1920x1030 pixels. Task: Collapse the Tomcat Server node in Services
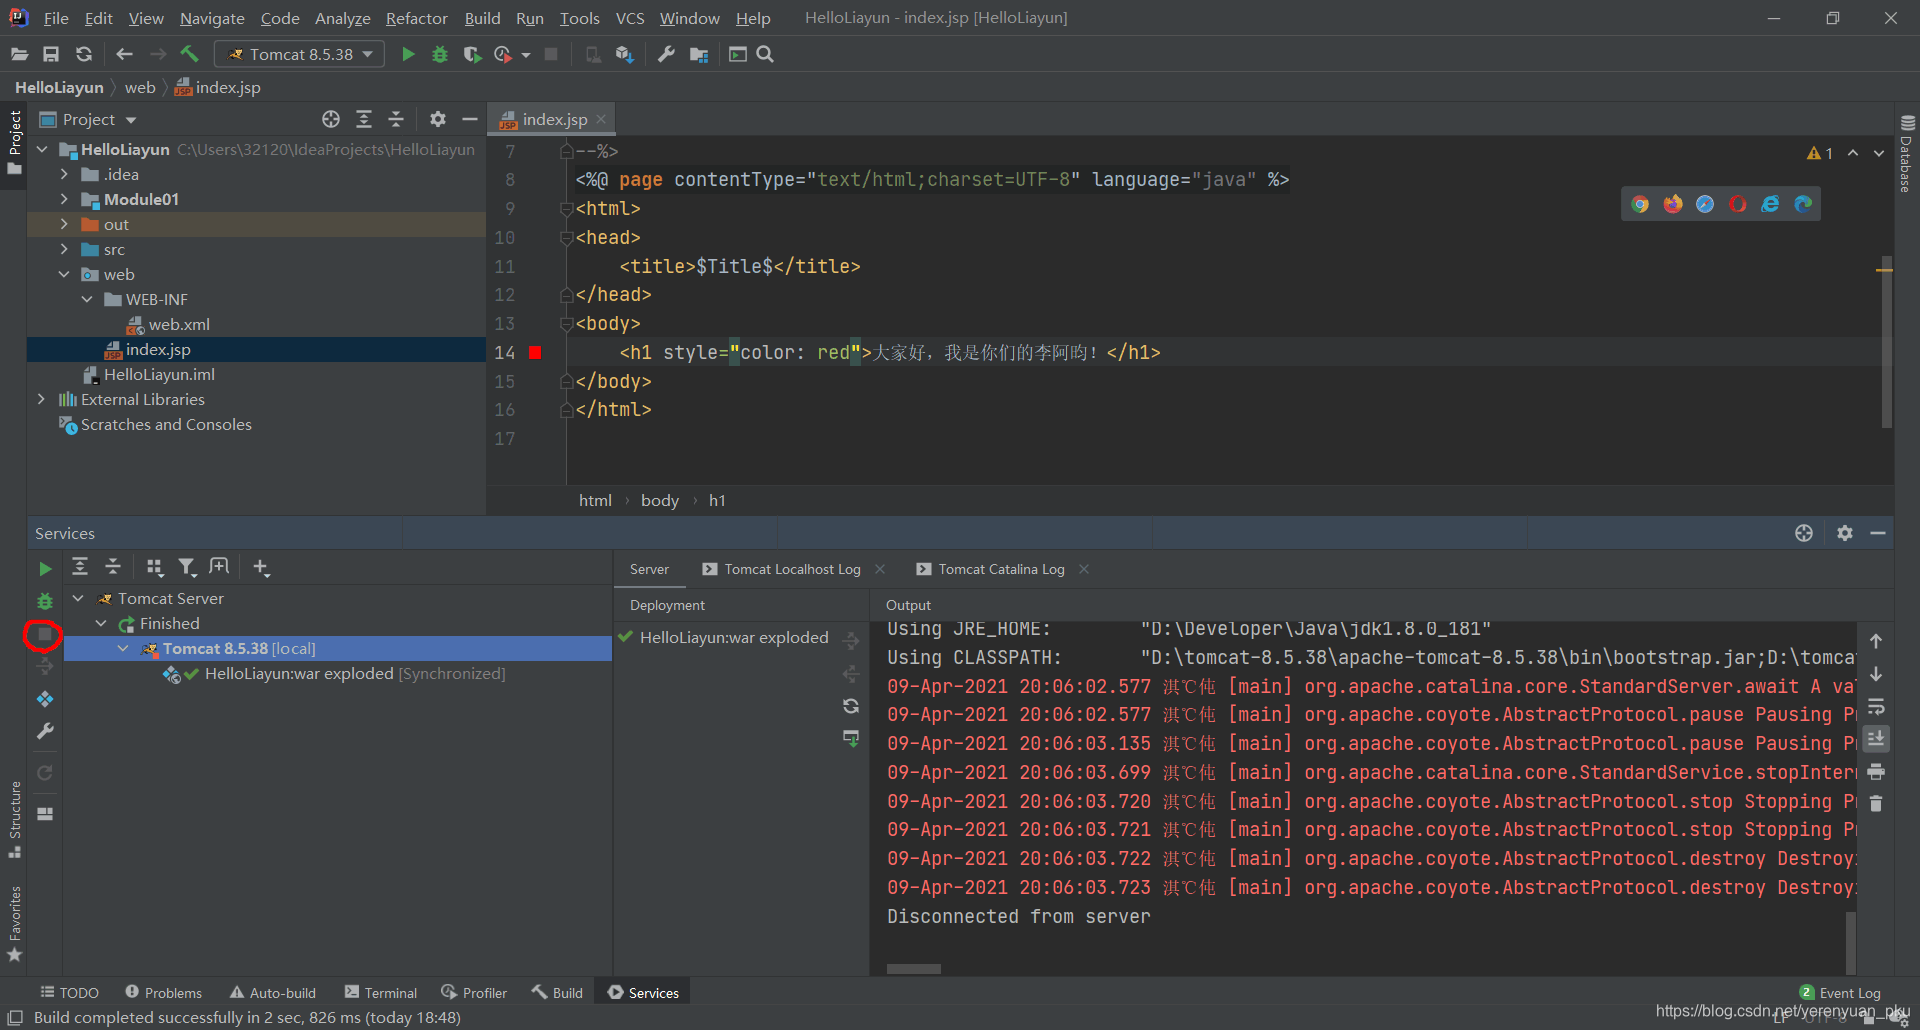click(78, 598)
